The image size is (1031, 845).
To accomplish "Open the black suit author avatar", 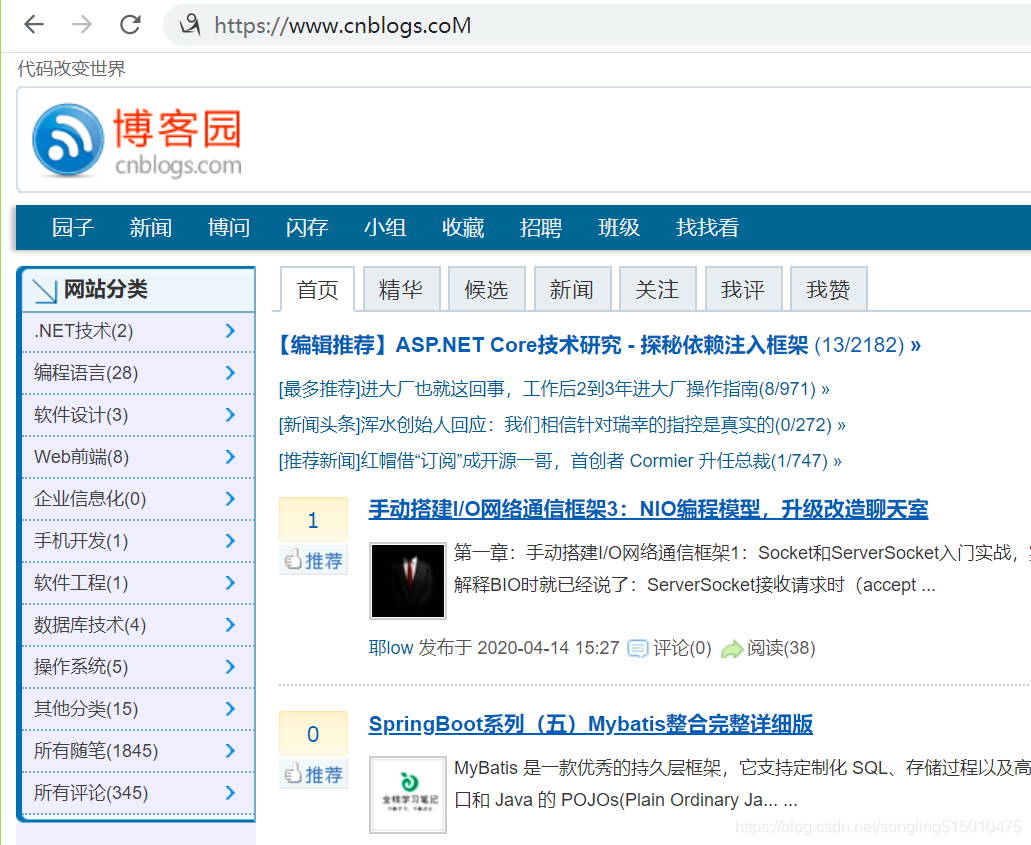I will 408,581.
